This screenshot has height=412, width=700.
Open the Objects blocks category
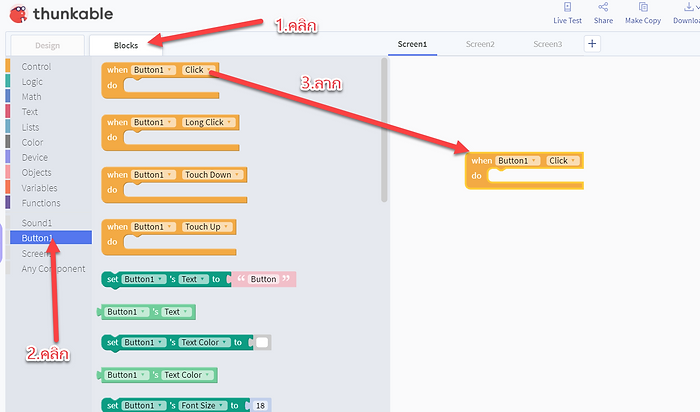click(36, 172)
